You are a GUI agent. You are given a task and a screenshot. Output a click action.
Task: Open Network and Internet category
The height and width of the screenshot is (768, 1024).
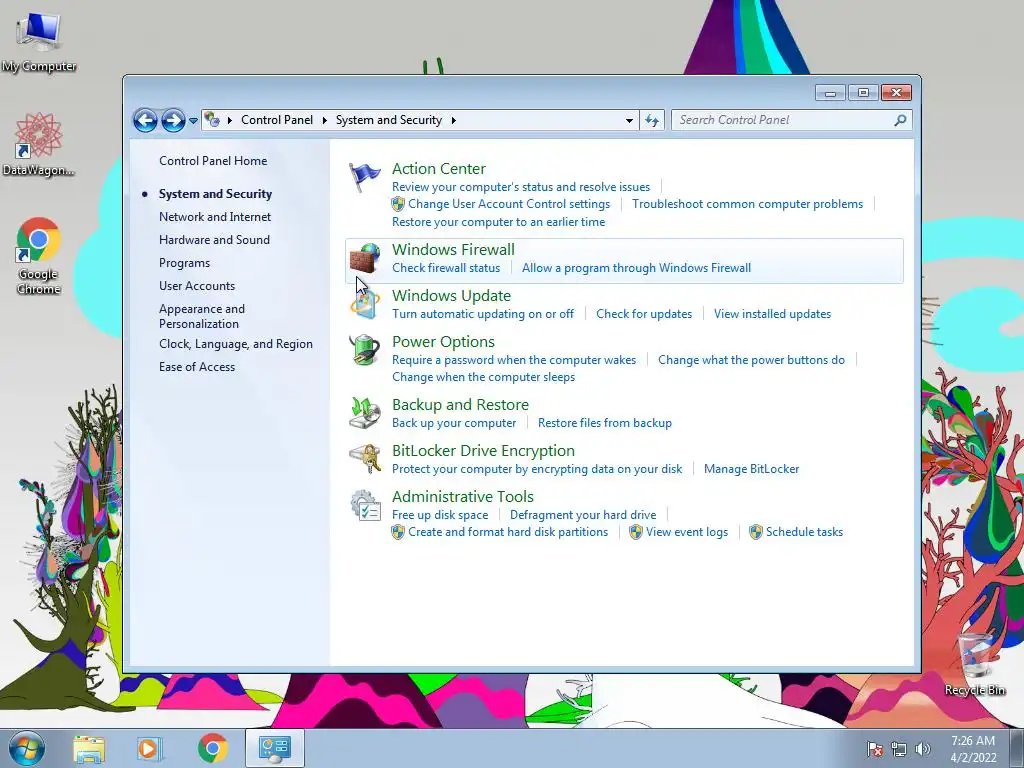click(215, 217)
